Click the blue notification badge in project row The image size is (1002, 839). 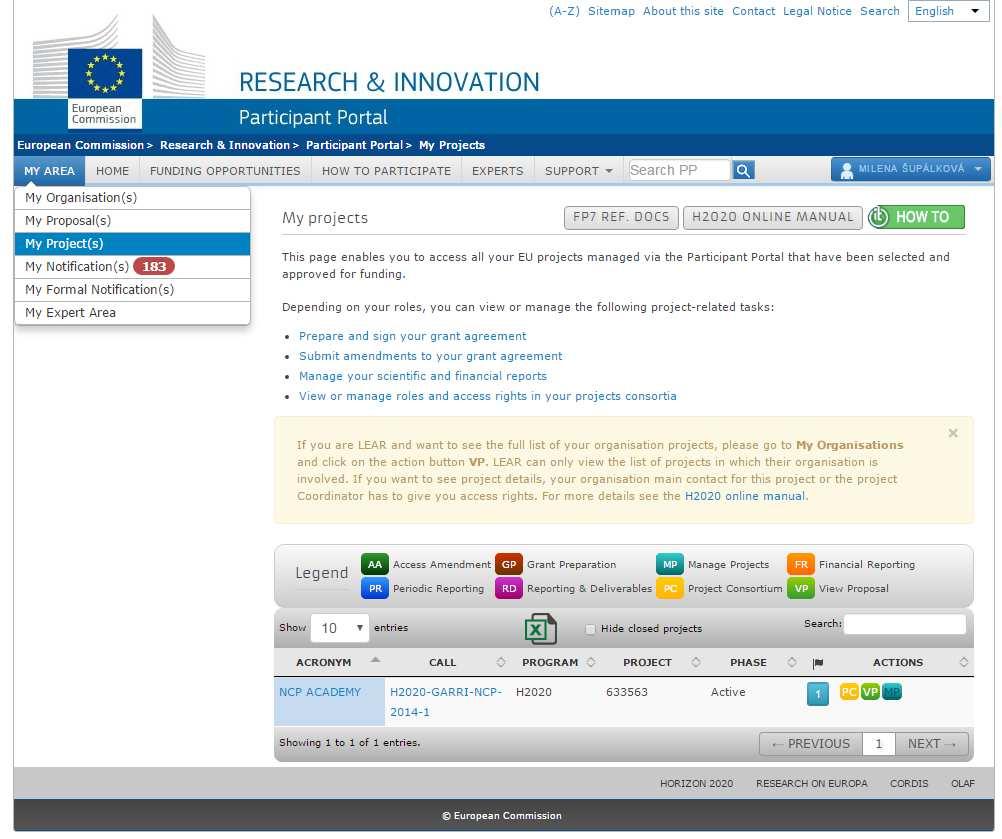(817, 694)
